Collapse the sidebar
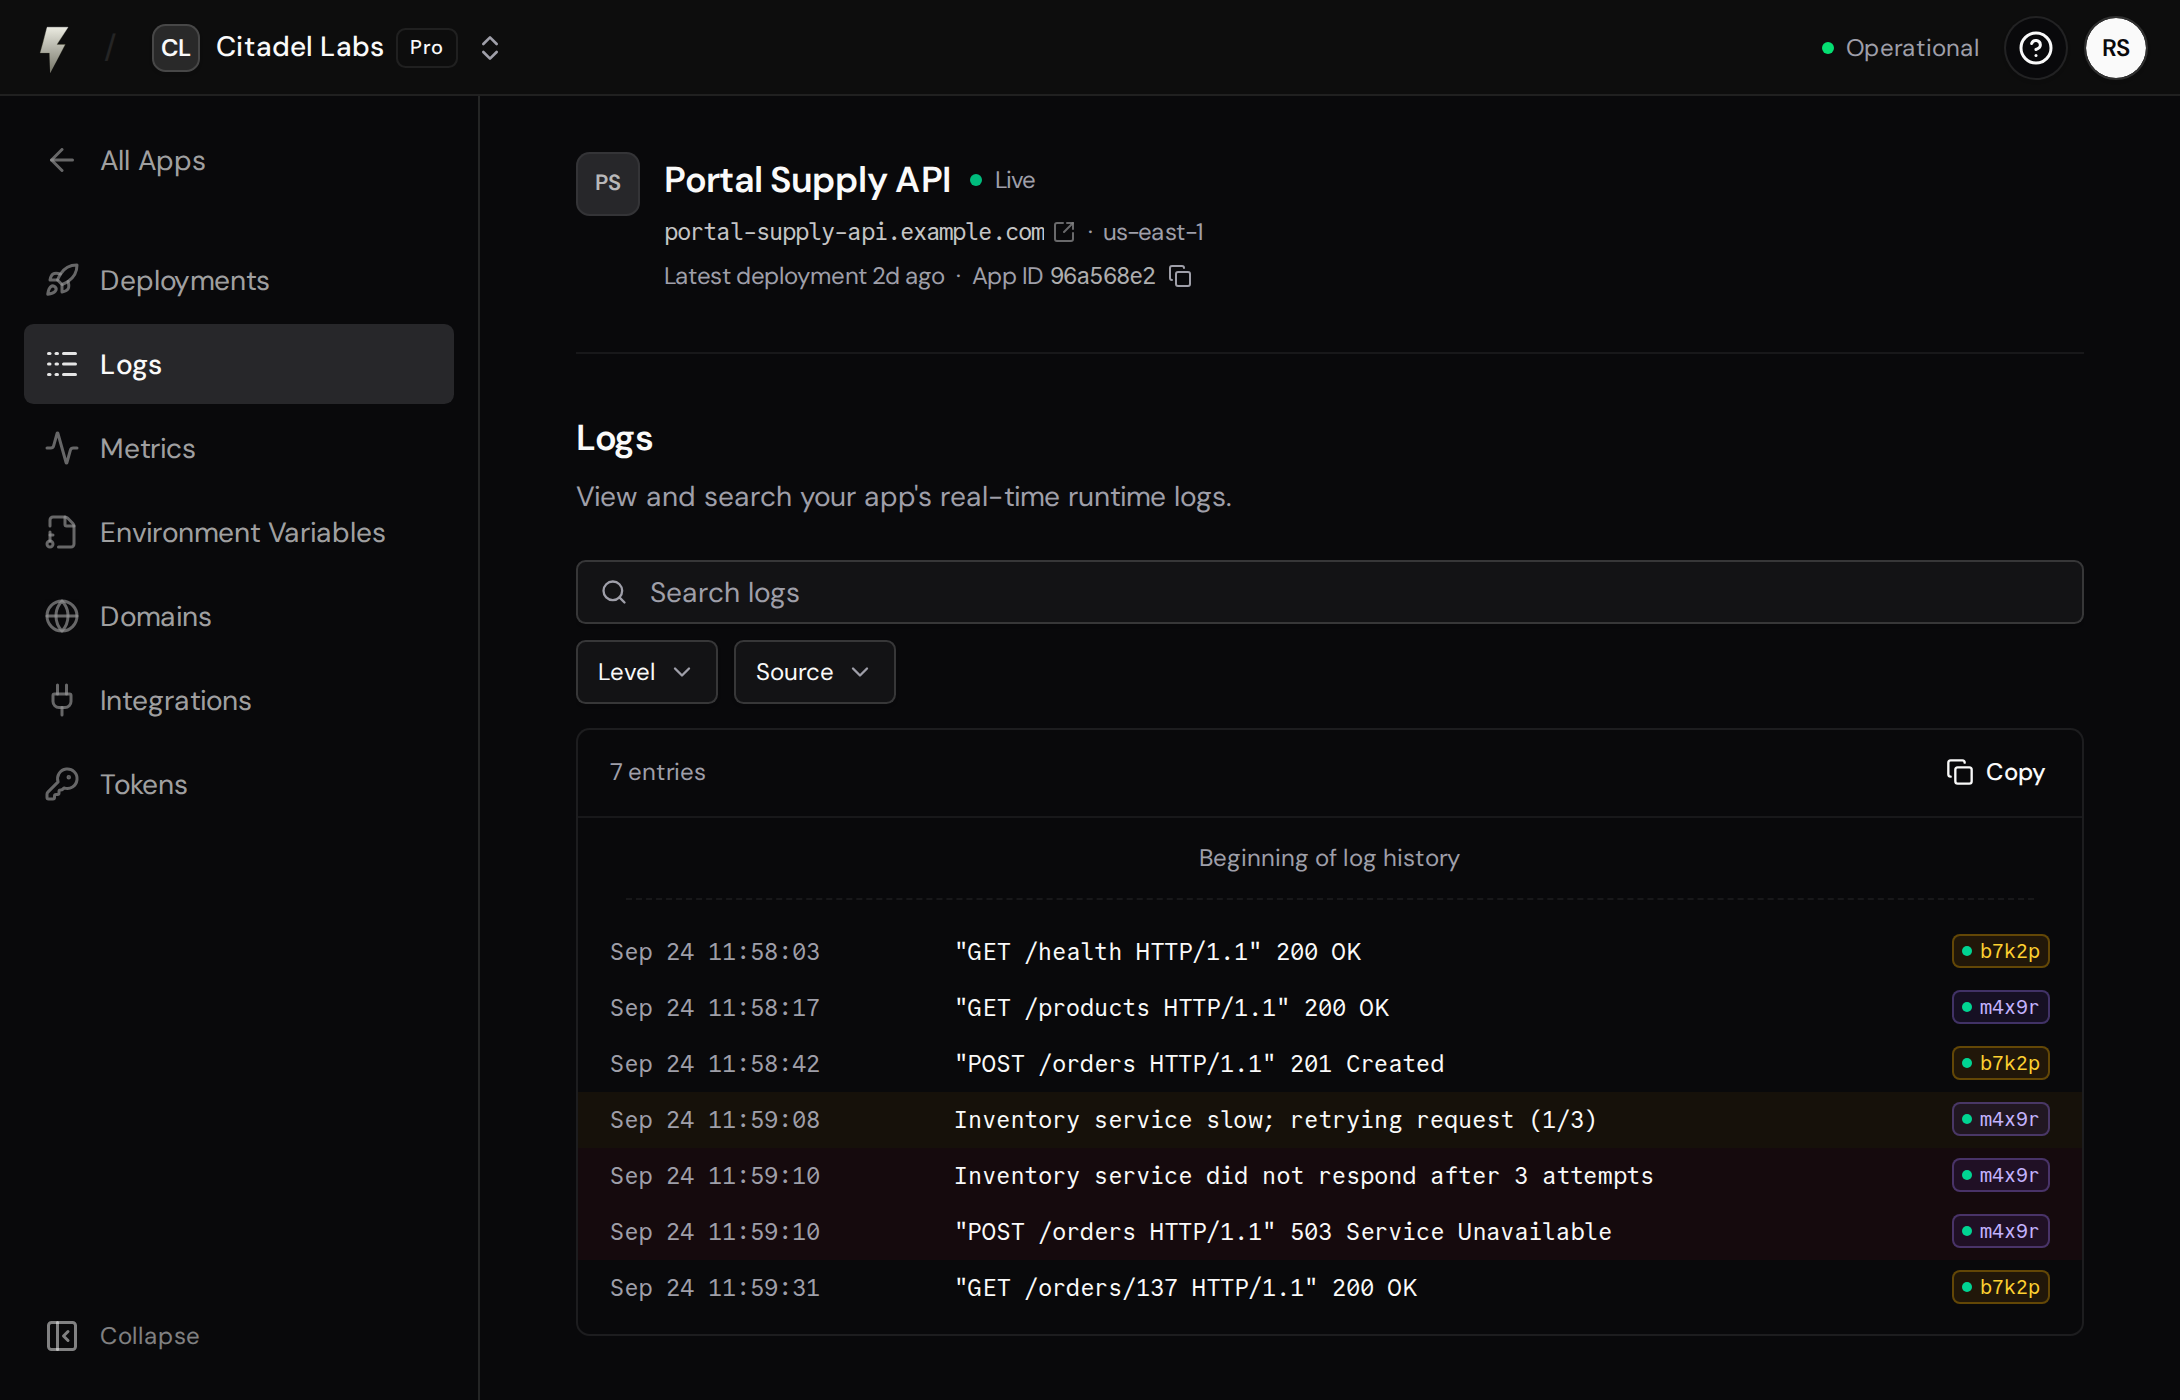 pyautogui.click(x=123, y=1336)
